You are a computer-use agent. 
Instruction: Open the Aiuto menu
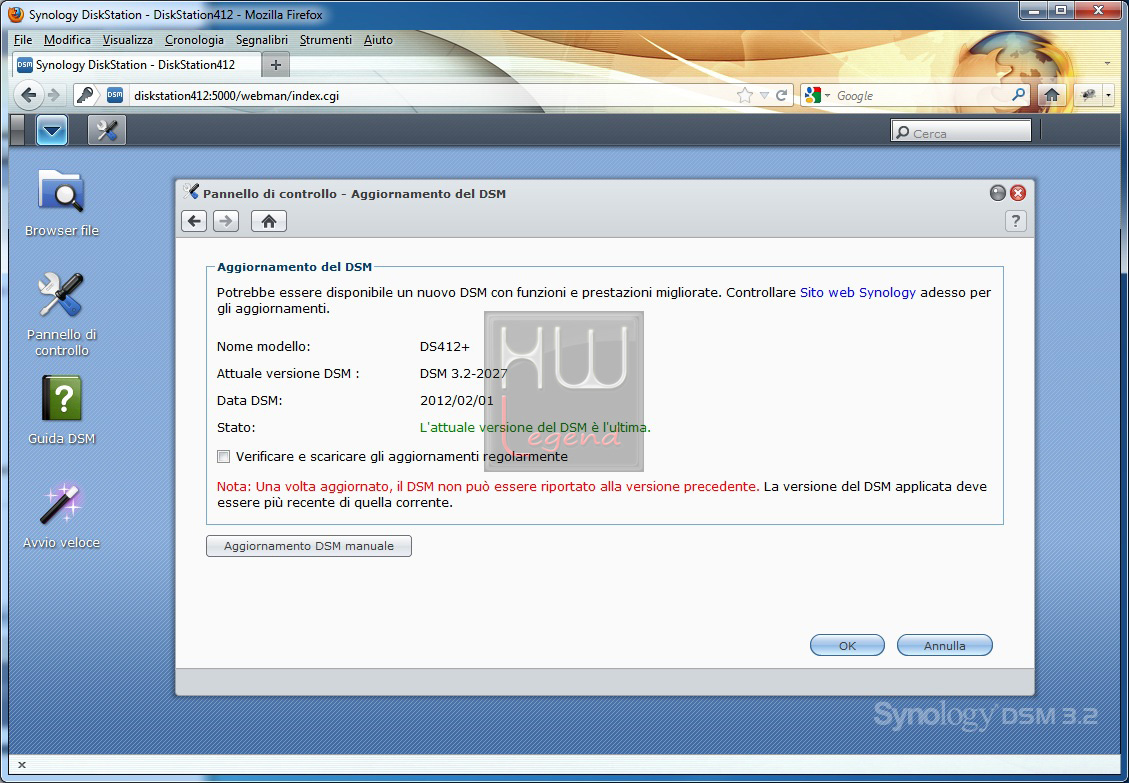click(x=378, y=40)
